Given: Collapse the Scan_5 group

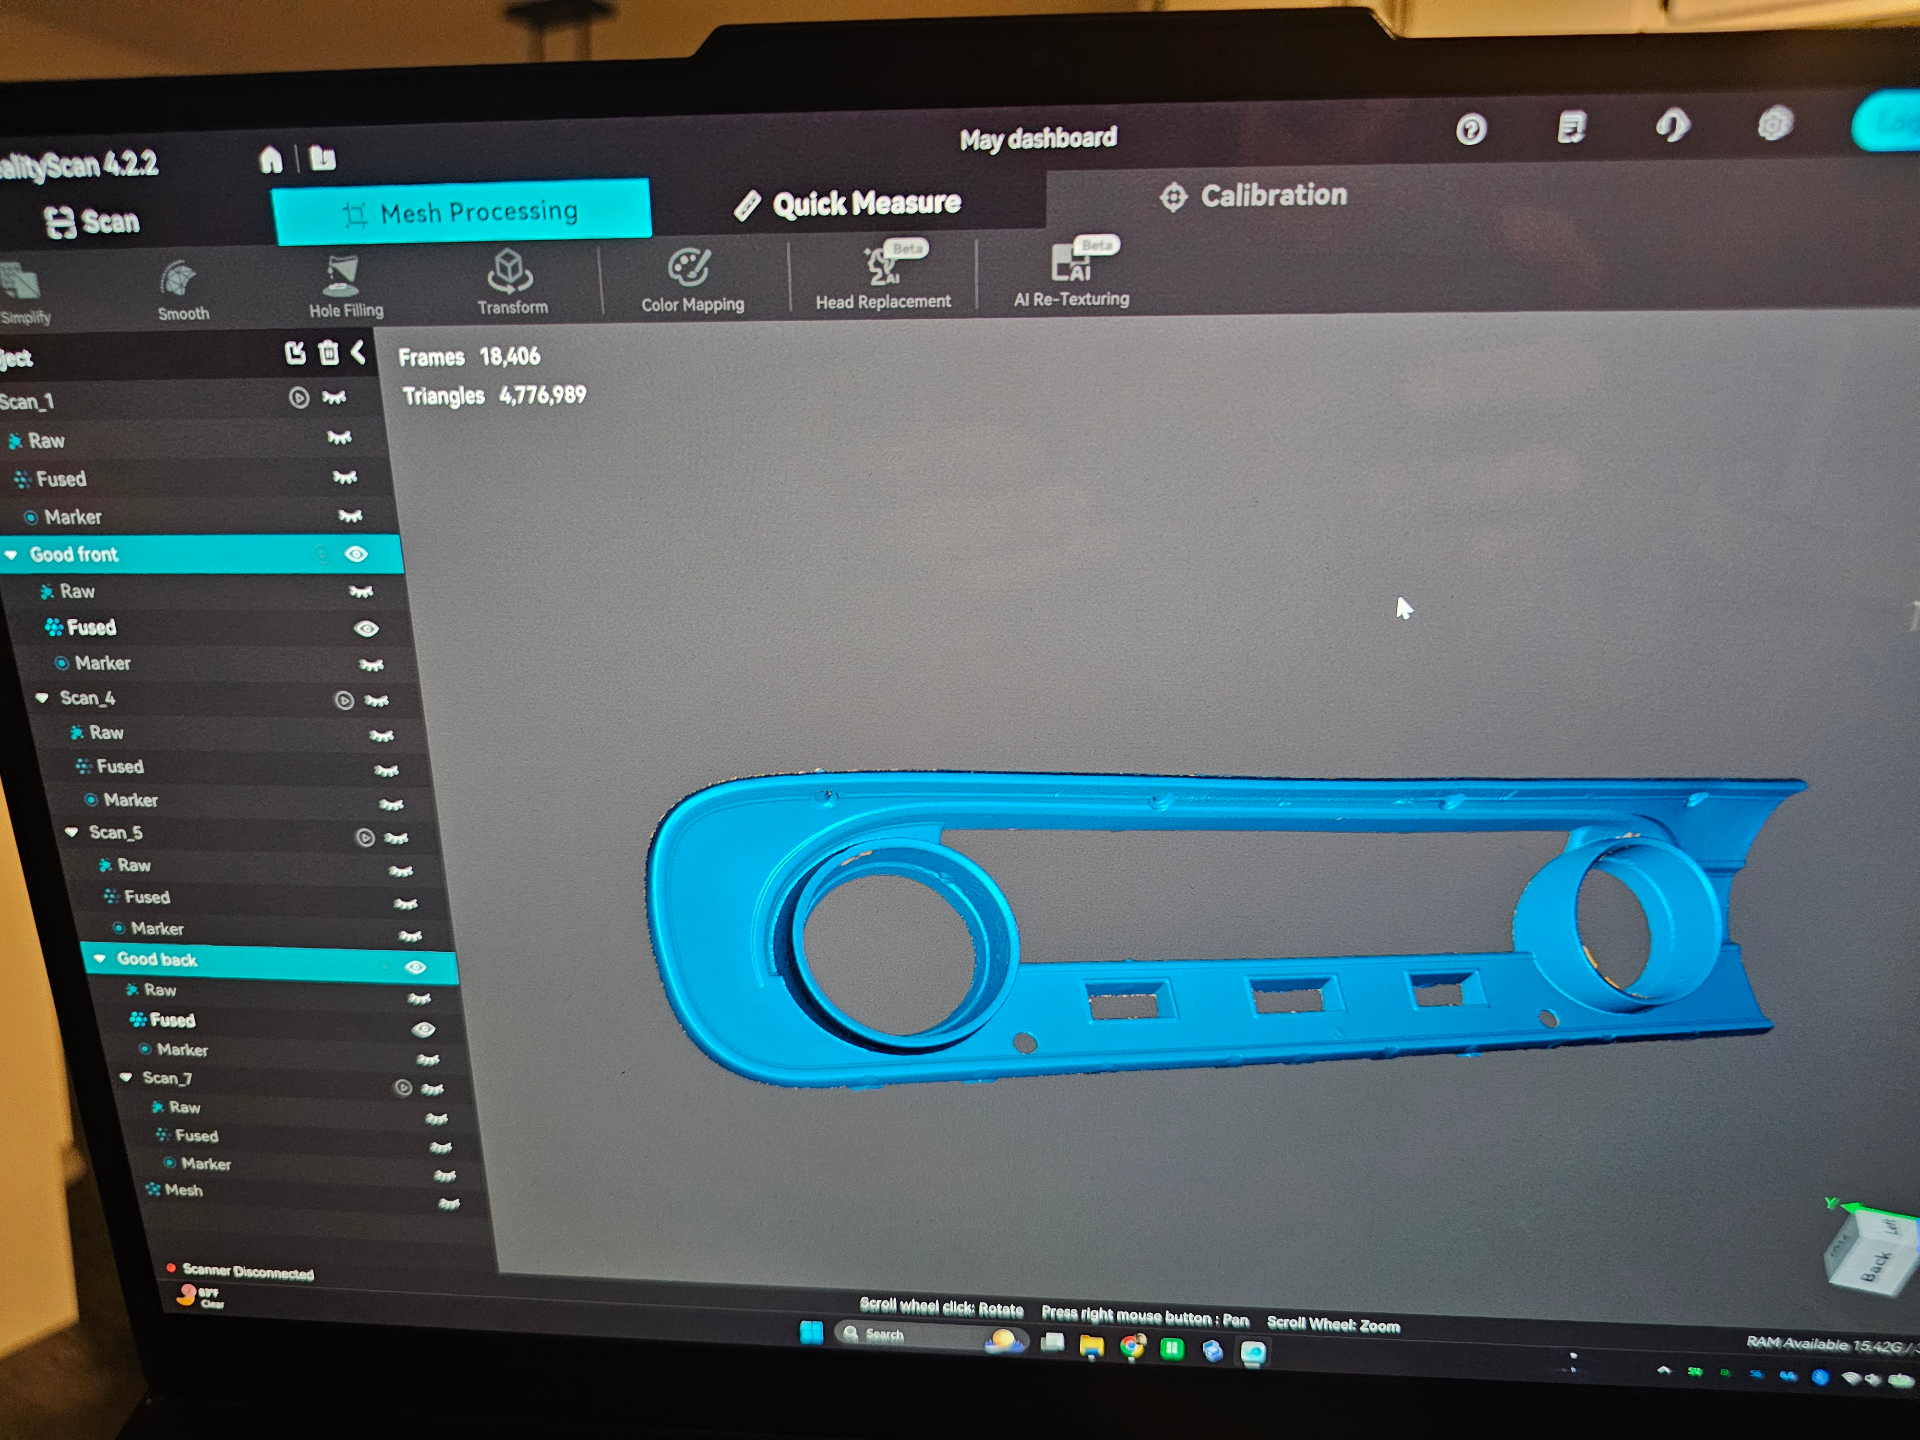Looking at the screenshot, I should click(x=71, y=832).
